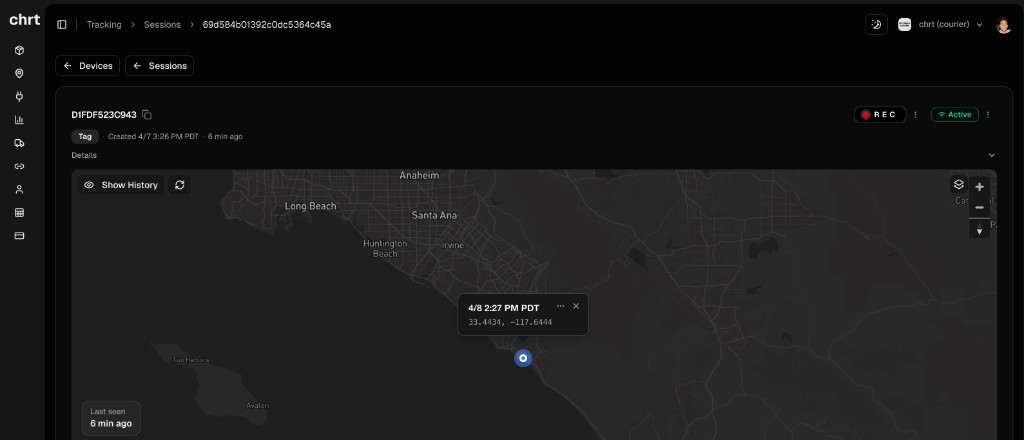Click chrt courier organization logo
Screen dimensions: 1024x440
(904, 25)
